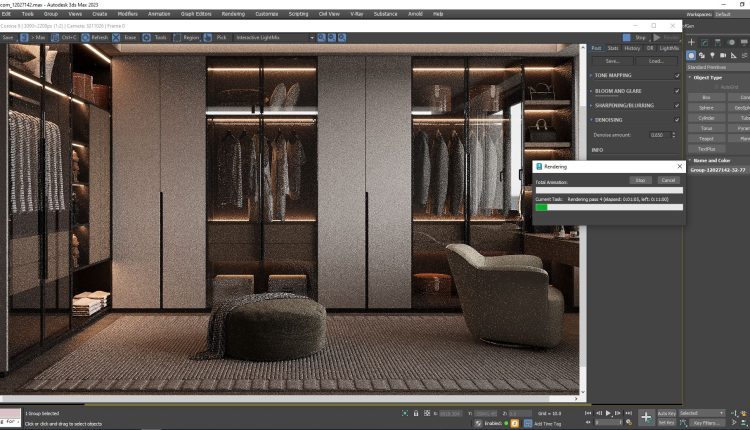This screenshot has height=430, width=750.
Task: Click the Save... post settings button
Action: tap(613, 61)
